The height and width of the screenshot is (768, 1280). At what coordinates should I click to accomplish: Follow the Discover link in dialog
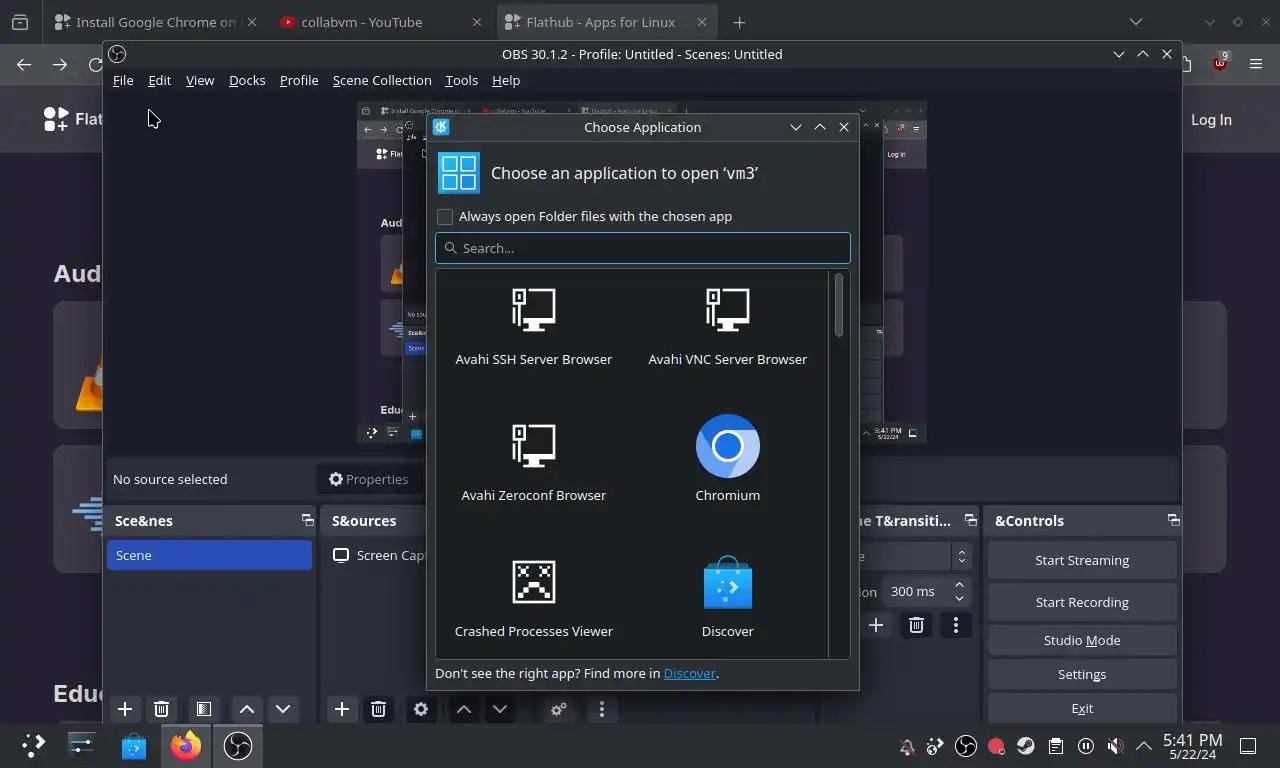[690, 673]
